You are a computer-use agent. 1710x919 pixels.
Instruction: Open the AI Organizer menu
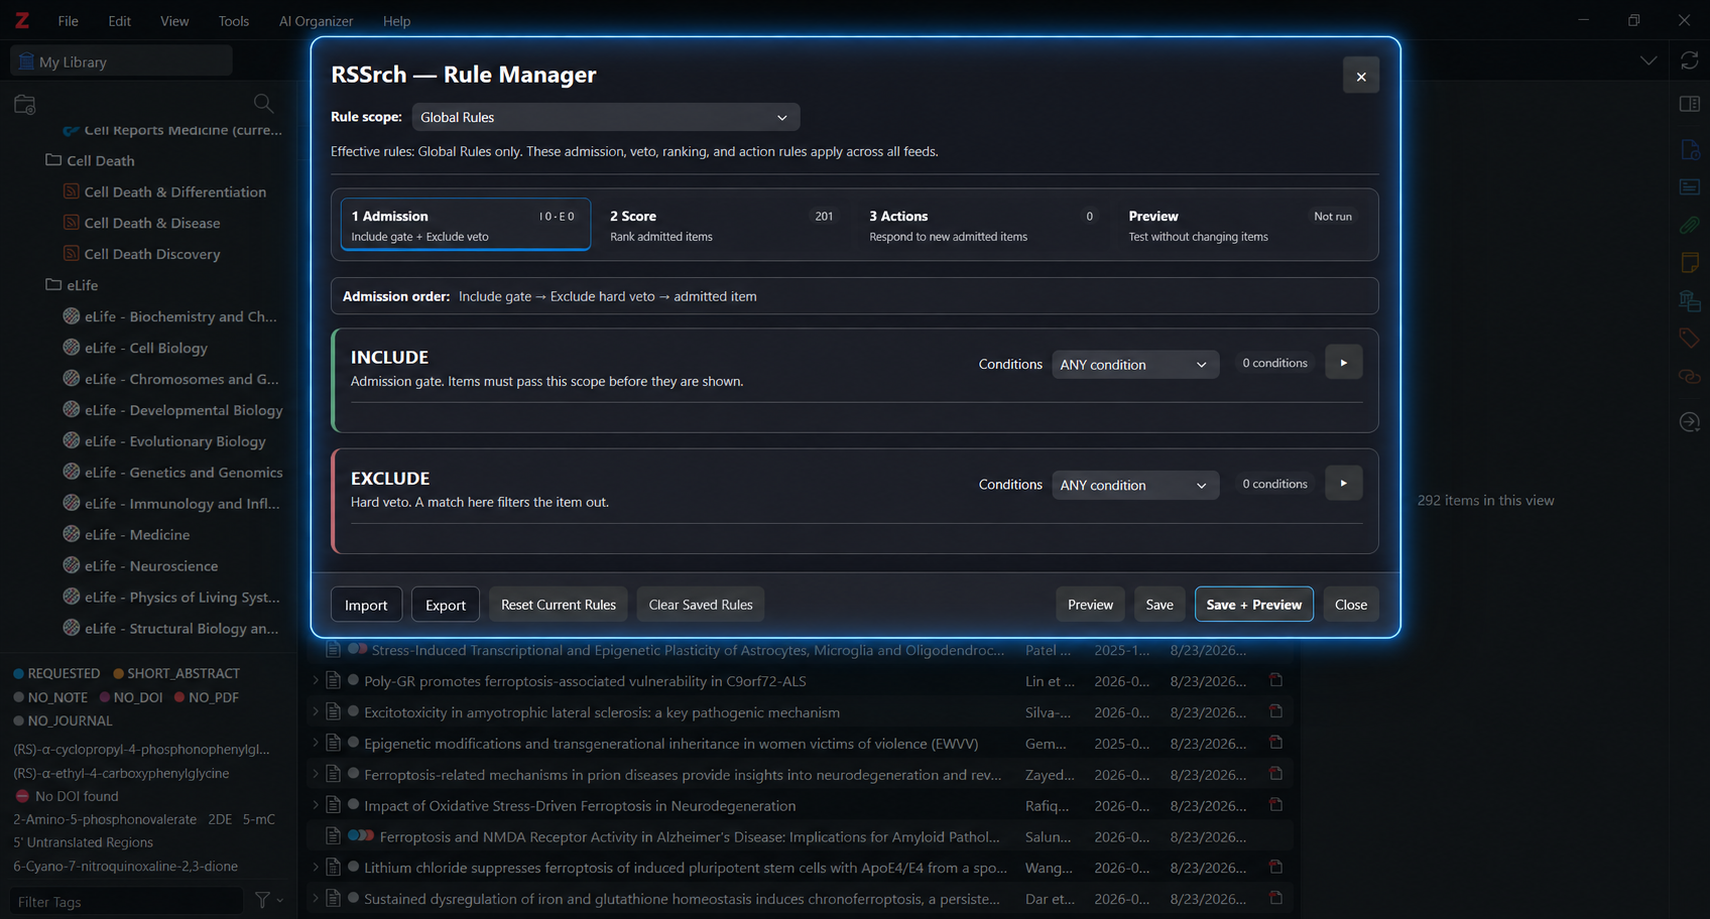click(316, 21)
